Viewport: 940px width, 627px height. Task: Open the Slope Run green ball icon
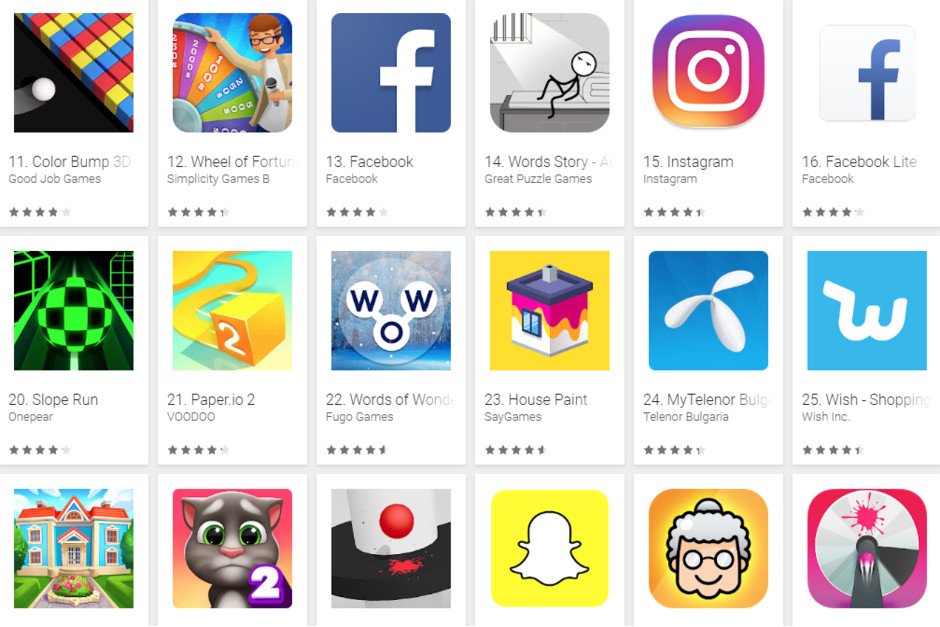[74, 311]
